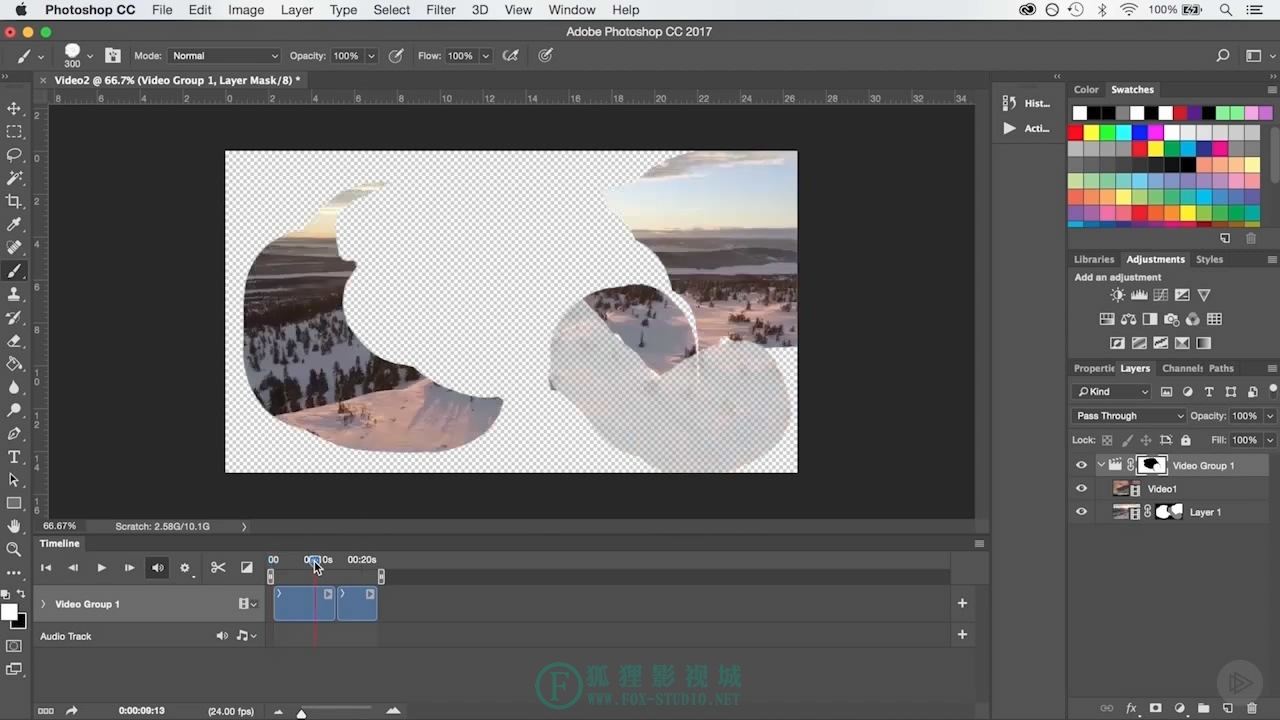Select the Clone Stamp tool

click(x=14, y=294)
